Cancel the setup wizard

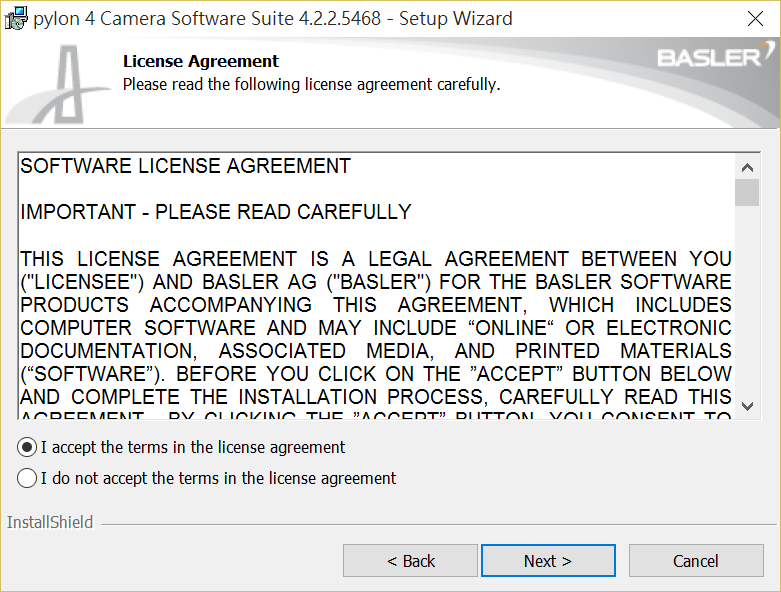(696, 561)
